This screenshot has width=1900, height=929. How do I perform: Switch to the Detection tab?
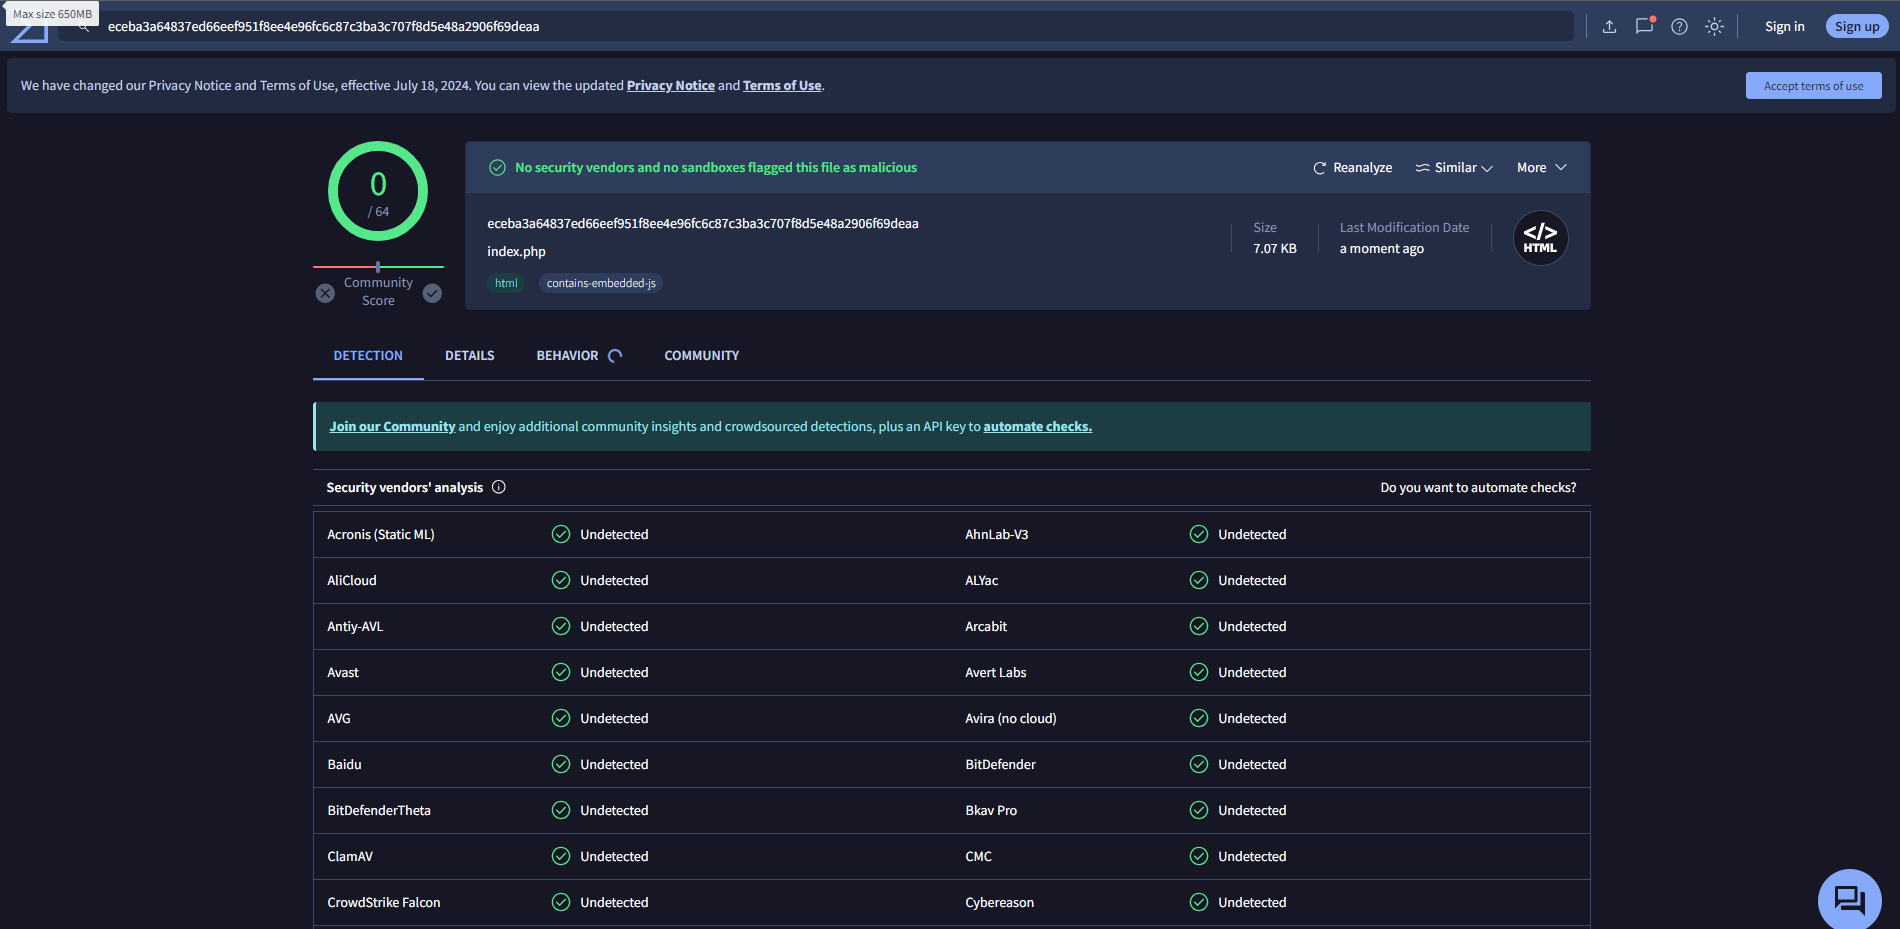pyautogui.click(x=368, y=356)
